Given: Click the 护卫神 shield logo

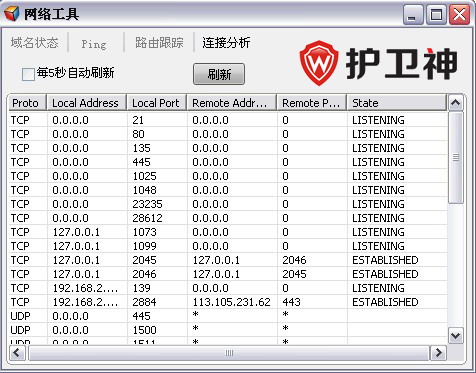Looking at the screenshot, I should coord(319,63).
